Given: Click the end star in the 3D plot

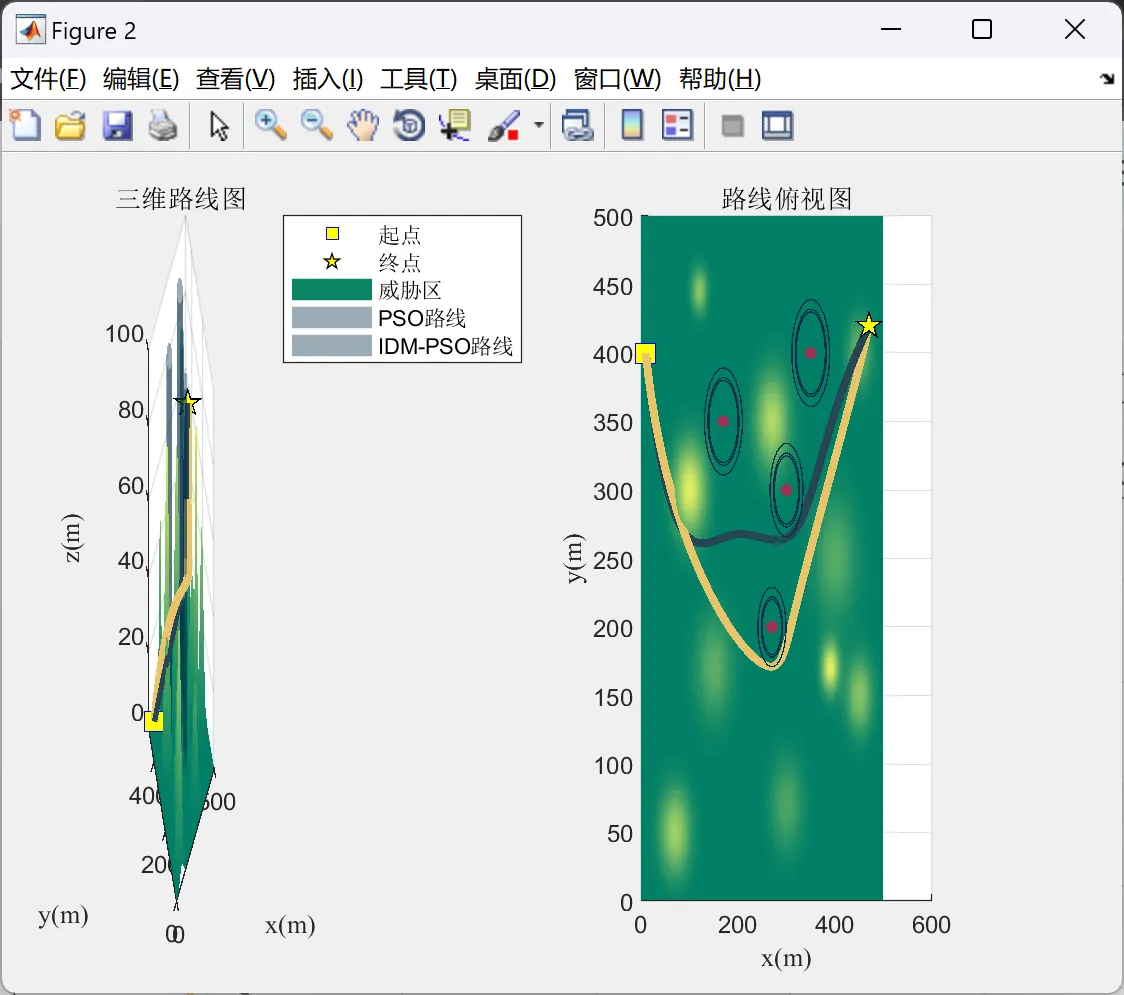Looking at the screenshot, I should [x=189, y=402].
